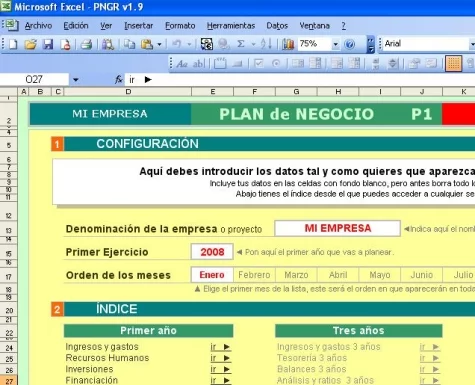The width and height of the screenshot is (475, 385).
Task: Follow the ir link for Balances 3 años
Action: click(430, 369)
